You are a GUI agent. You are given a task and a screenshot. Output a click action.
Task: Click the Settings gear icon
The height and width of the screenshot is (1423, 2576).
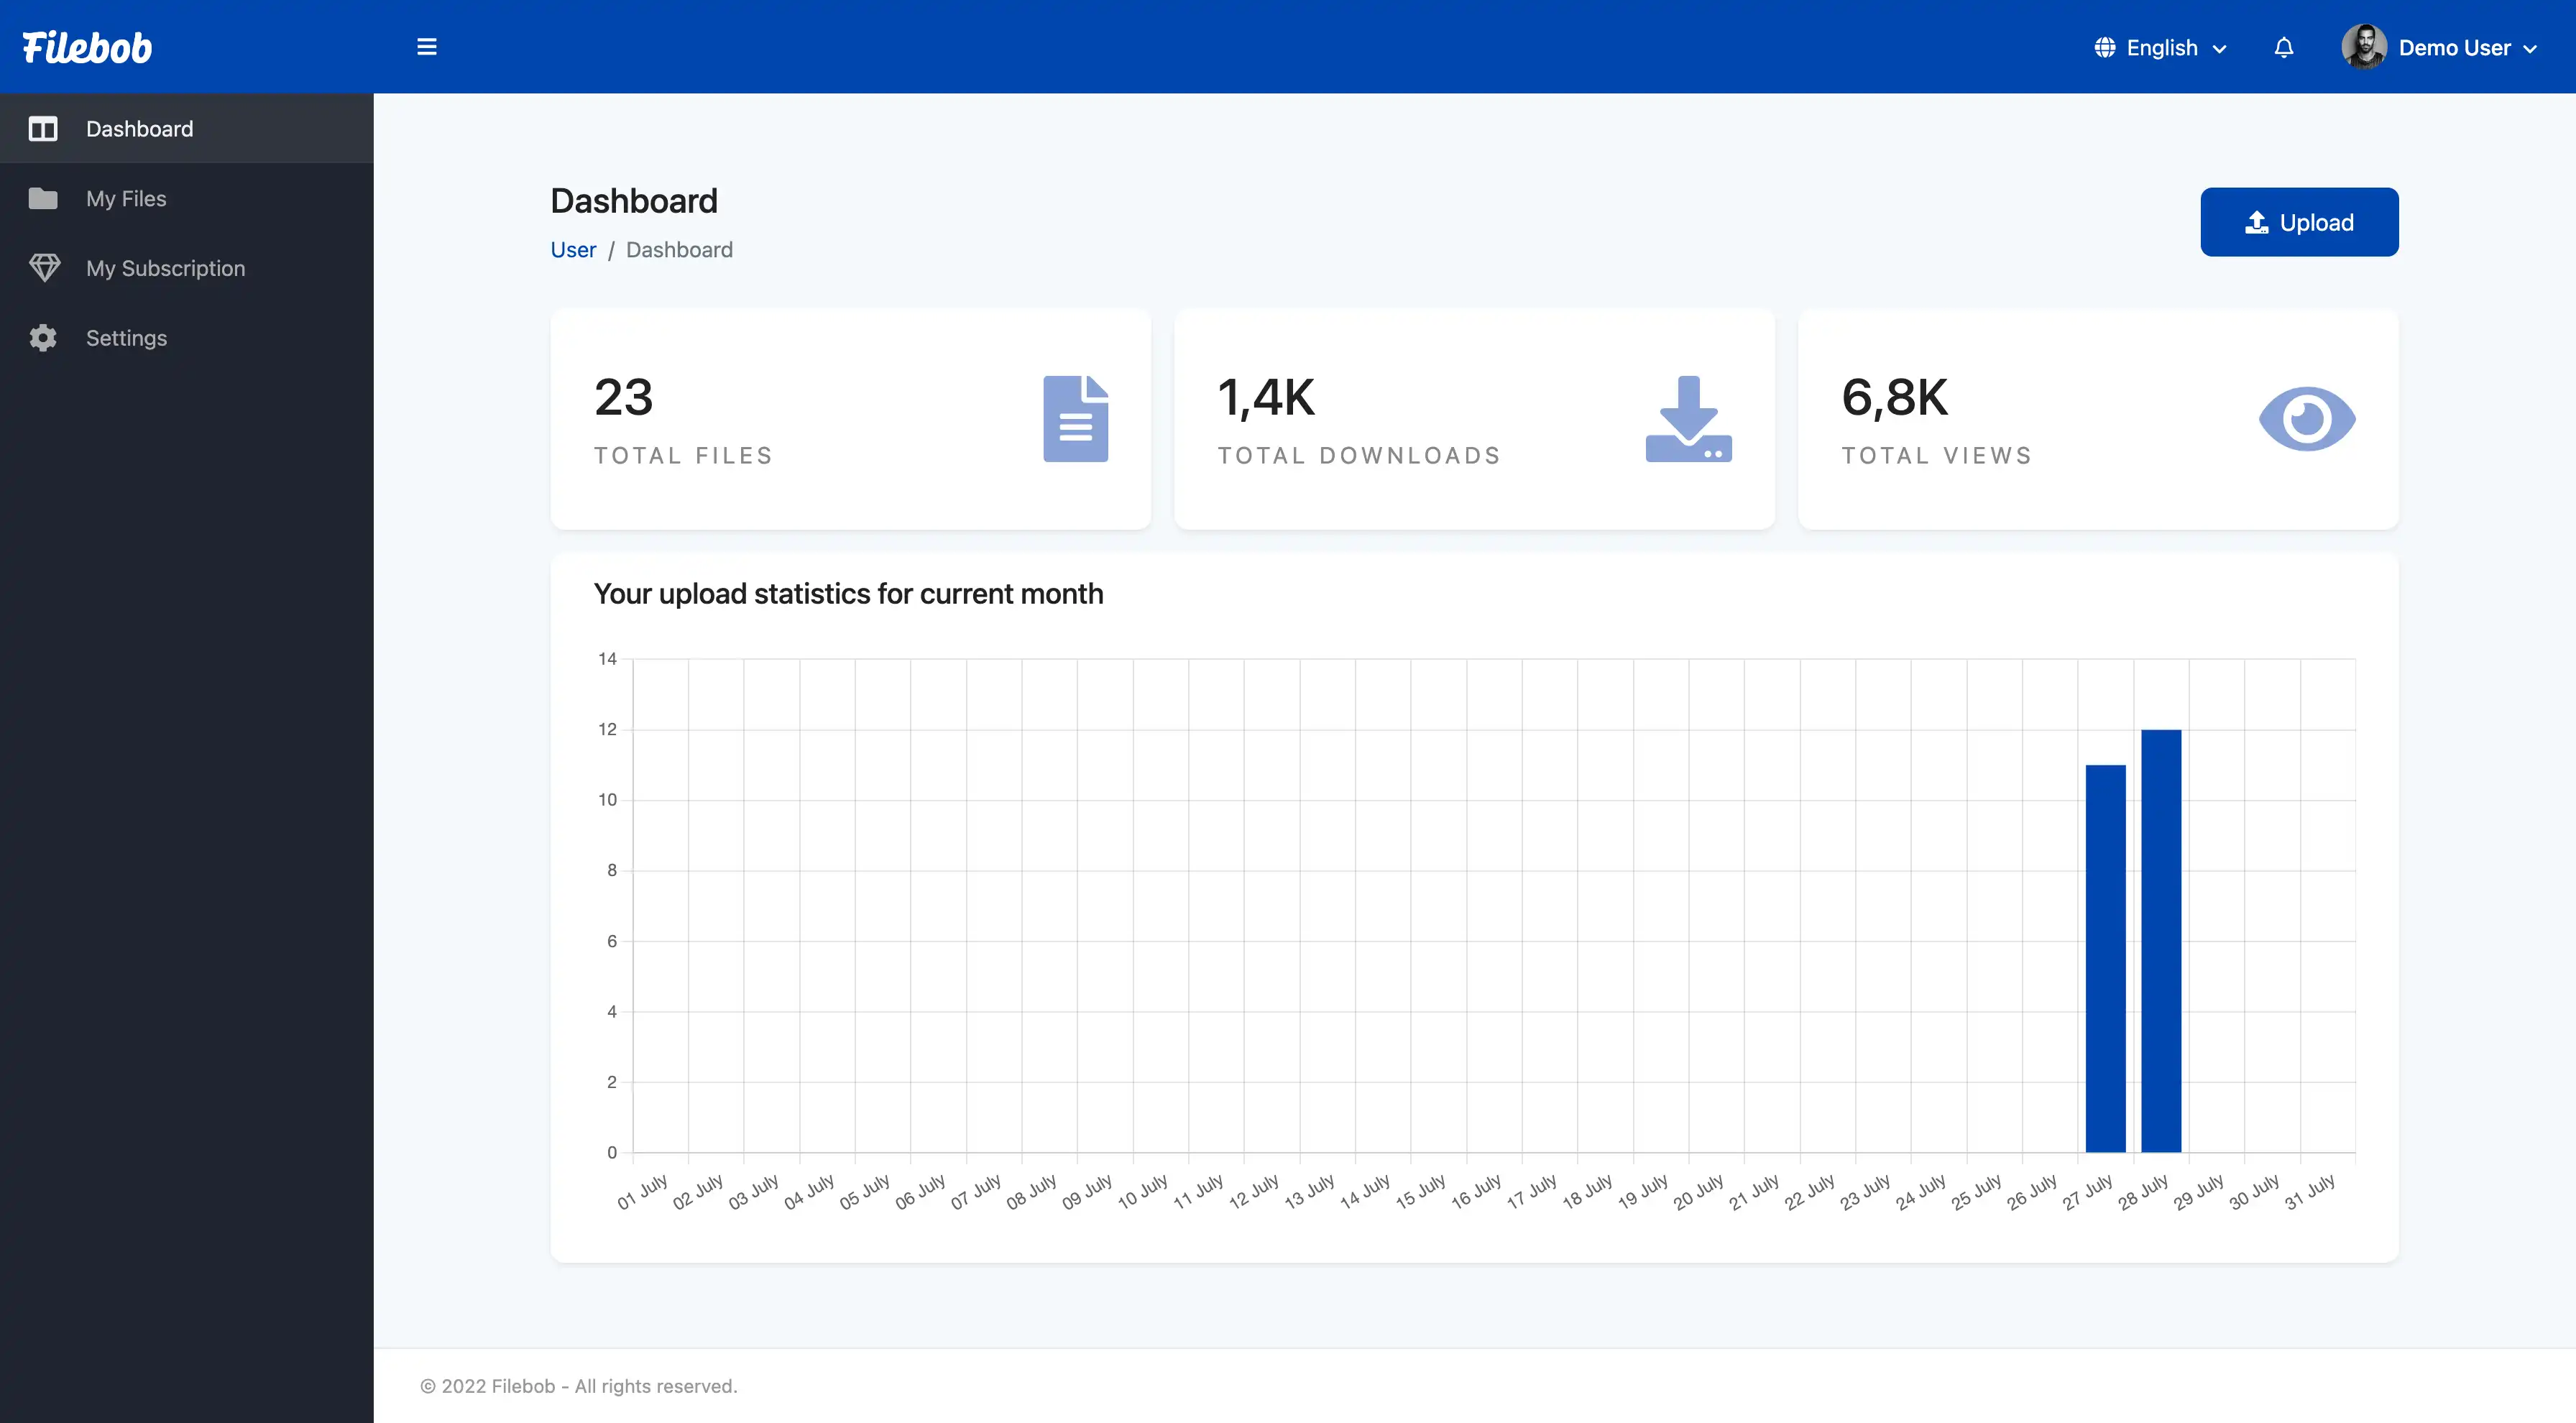[x=43, y=338]
